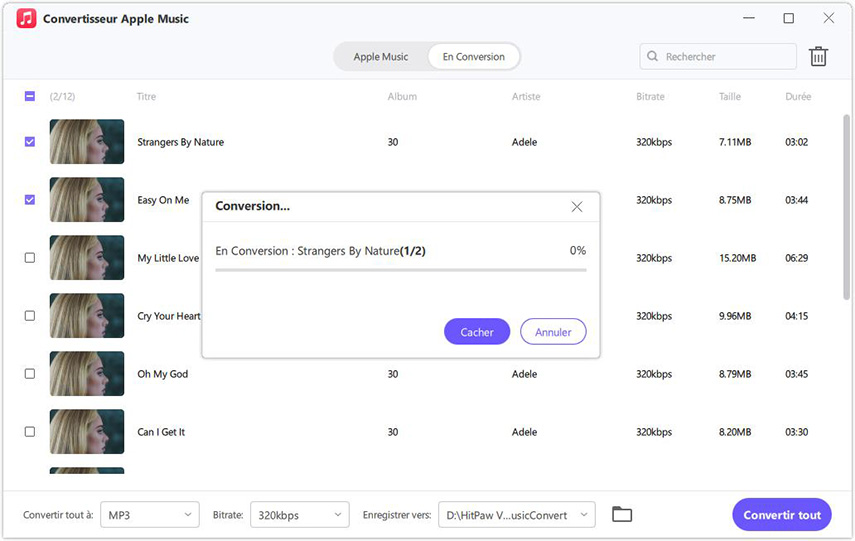The height and width of the screenshot is (541, 855).
Task: Select the My Little Love title
Action: pyautogui.click(x=168, y=258)
